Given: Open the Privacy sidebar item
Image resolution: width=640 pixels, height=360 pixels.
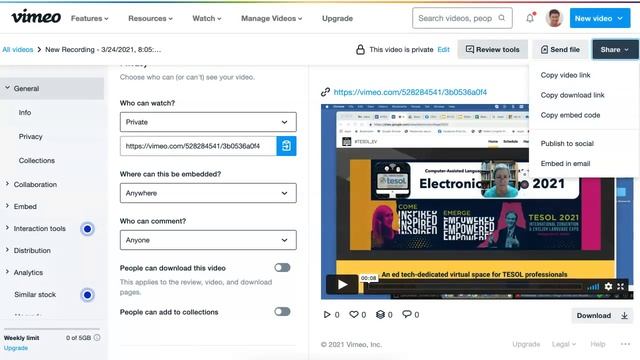Looking at the screenshot, I should (x=30, y=137).
